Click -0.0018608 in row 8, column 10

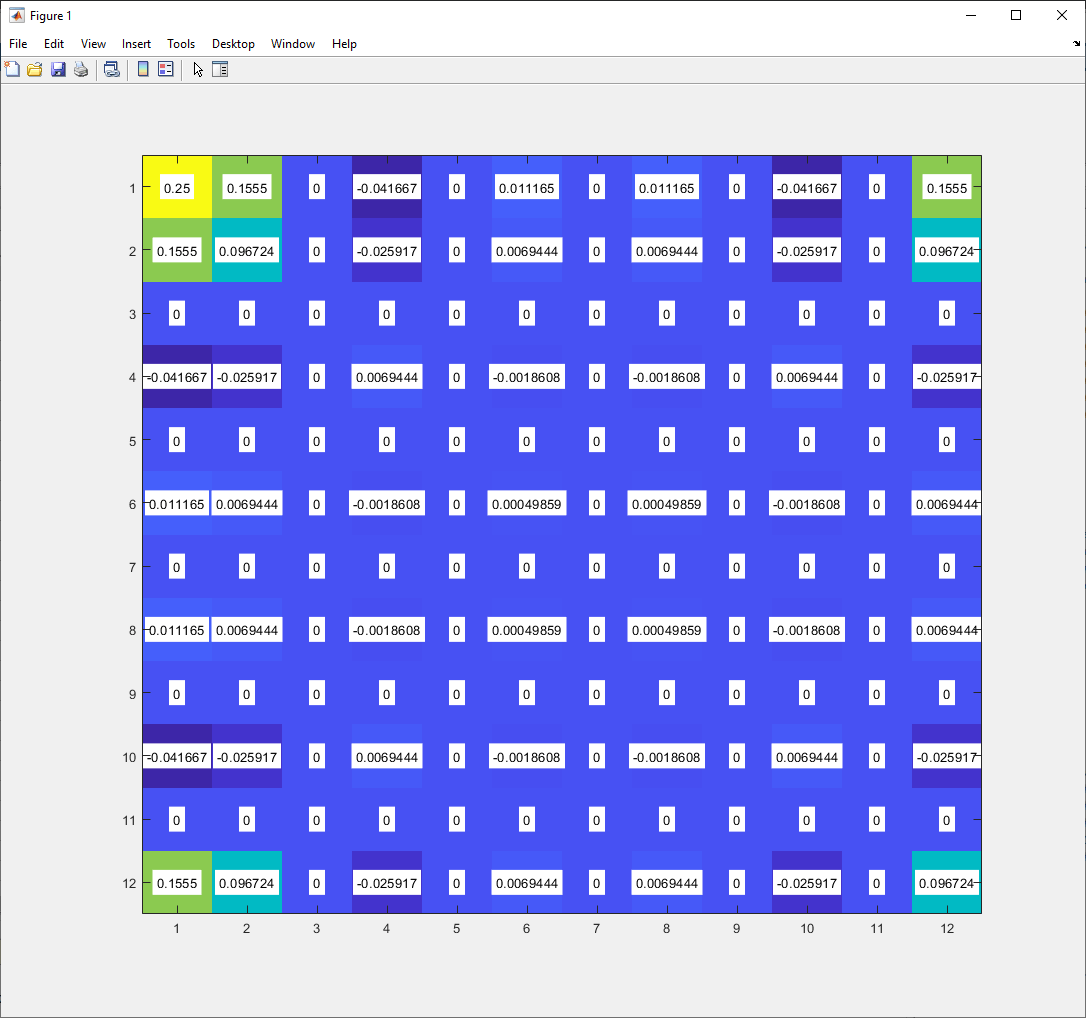tap(807, 630)
